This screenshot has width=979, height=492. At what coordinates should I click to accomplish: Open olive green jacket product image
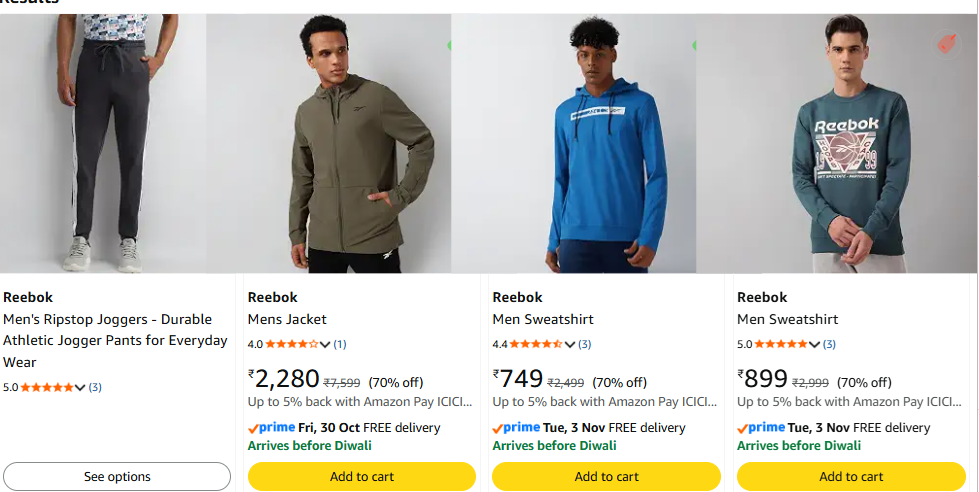coord(329,144)
